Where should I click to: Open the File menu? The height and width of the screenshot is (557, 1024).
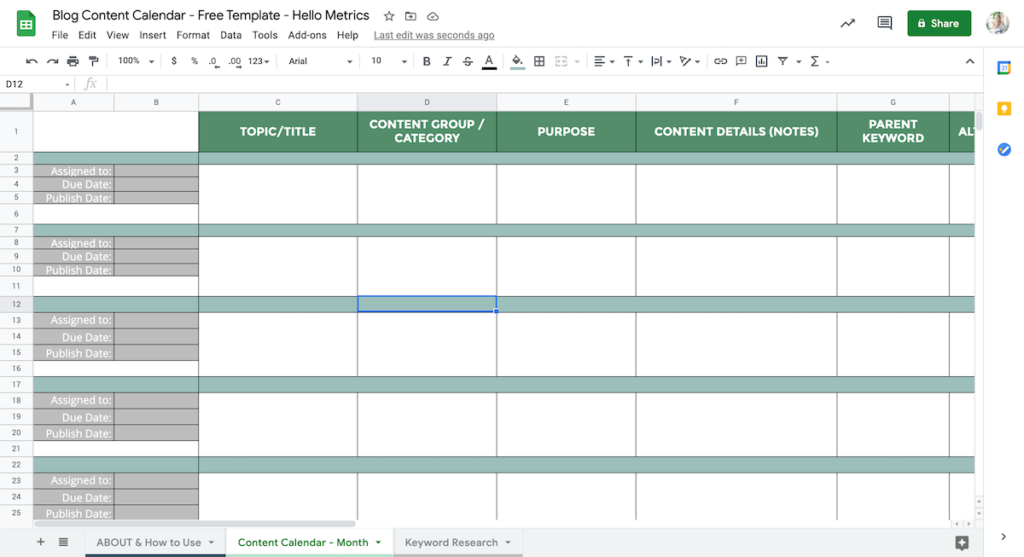tap(59, 35)
